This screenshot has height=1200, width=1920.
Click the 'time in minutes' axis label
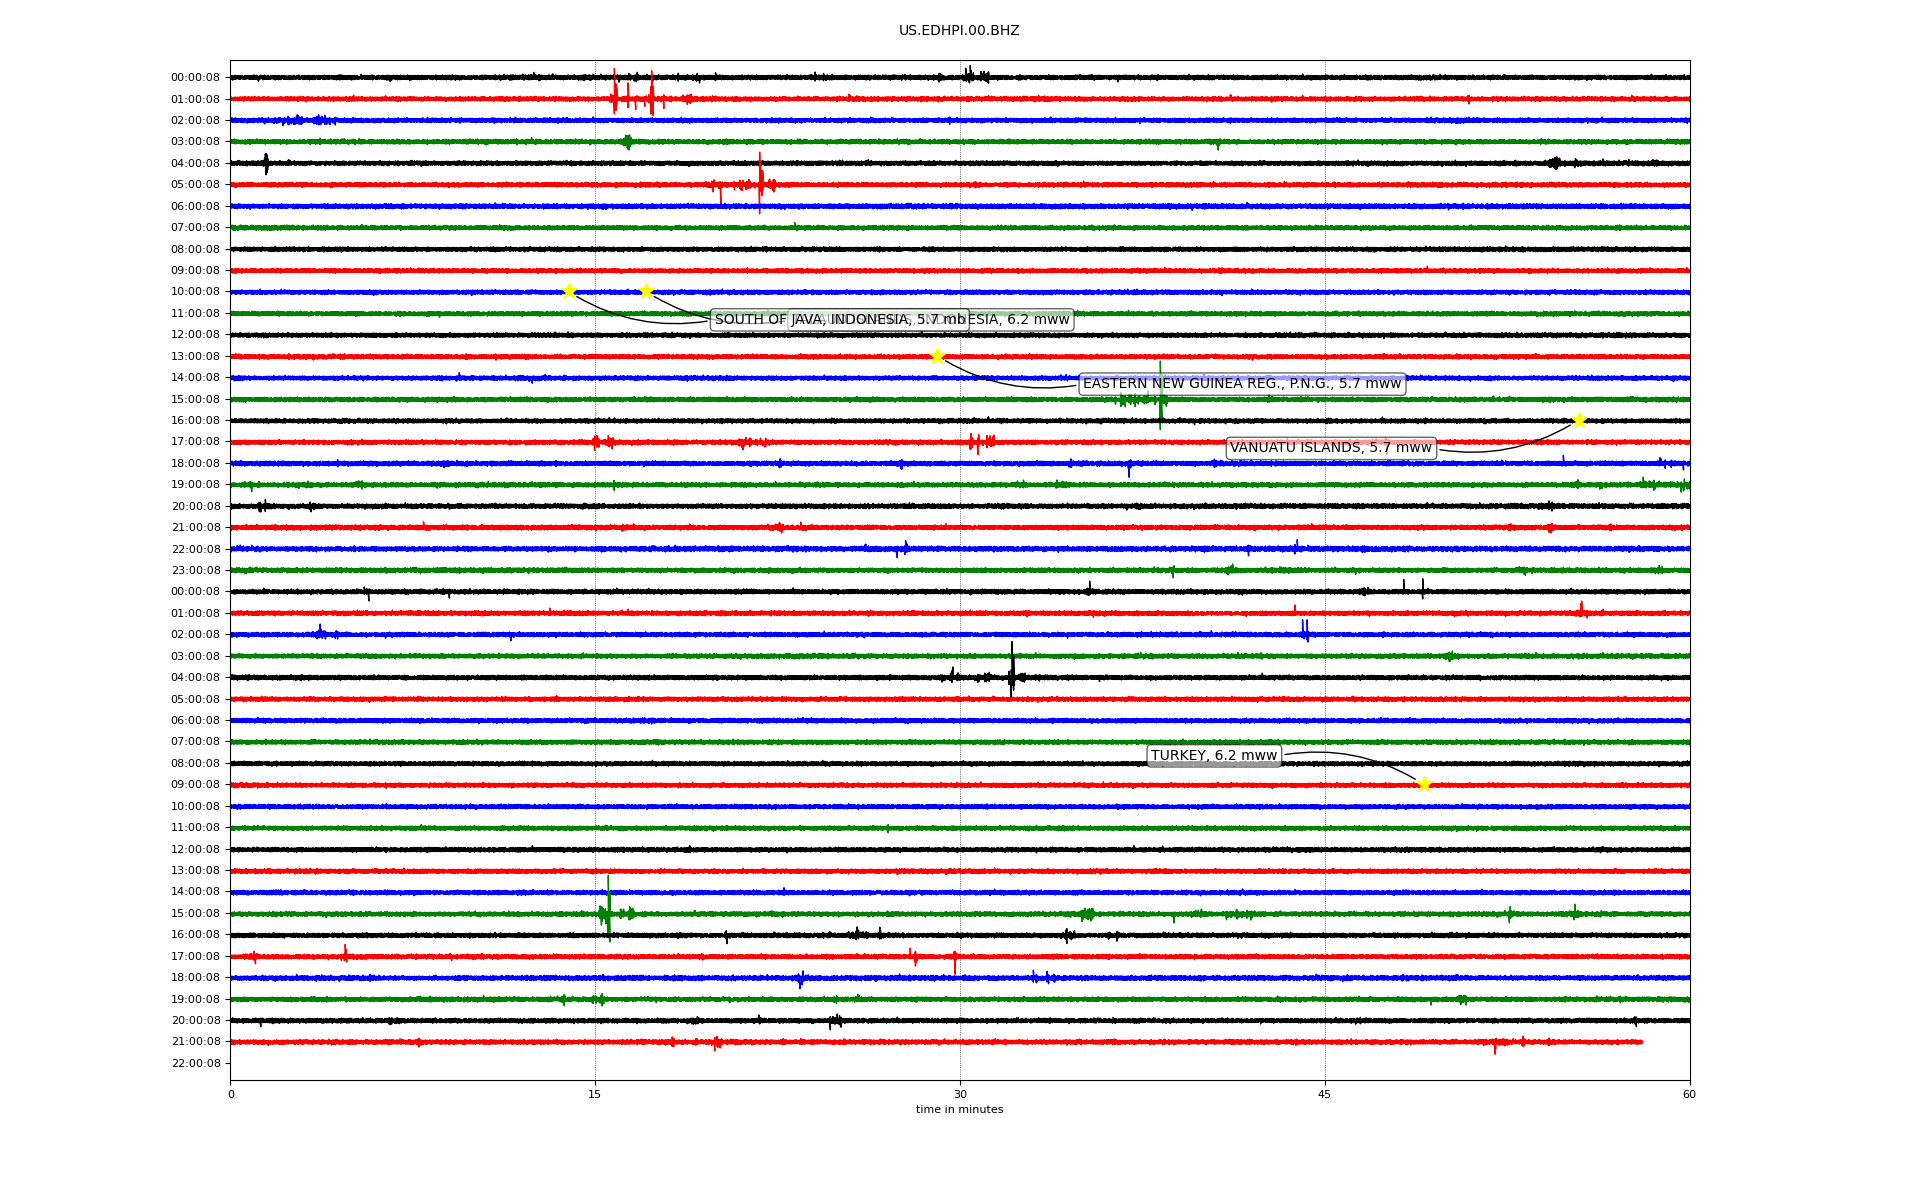tap(959, 1110)
